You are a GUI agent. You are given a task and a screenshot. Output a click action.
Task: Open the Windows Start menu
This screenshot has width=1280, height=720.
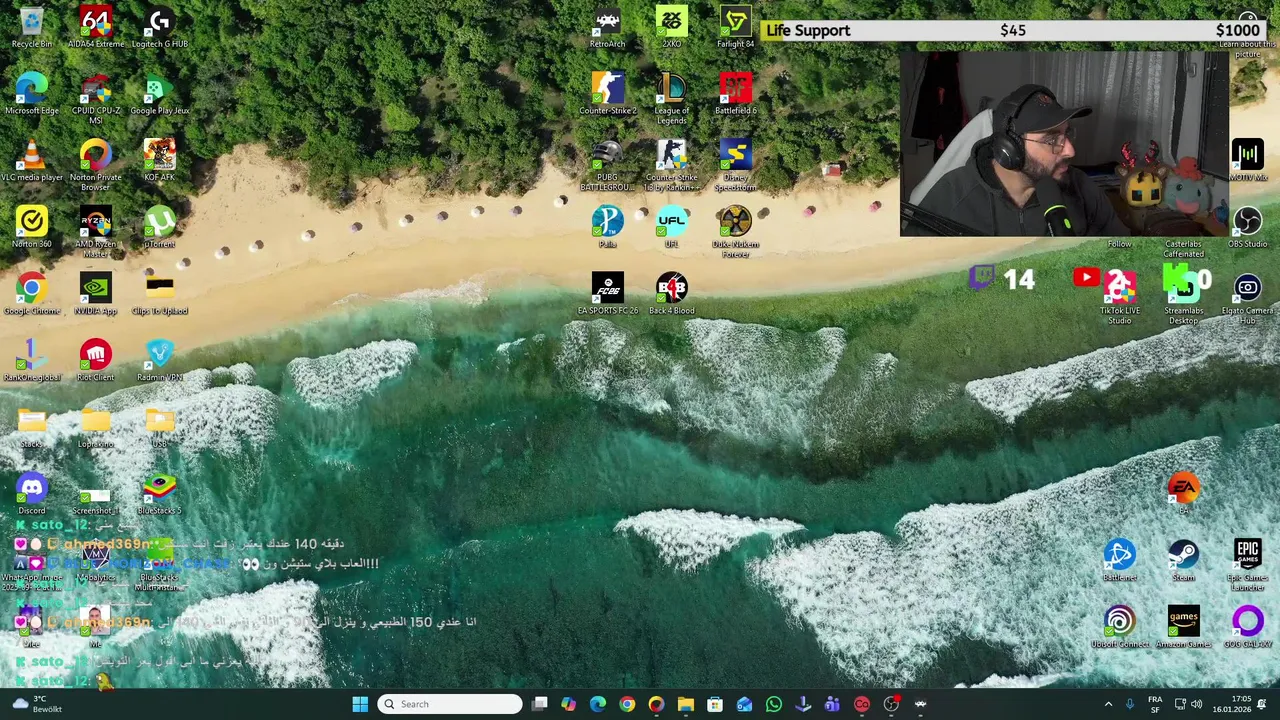pyautogui.click(x=360, y=704)
